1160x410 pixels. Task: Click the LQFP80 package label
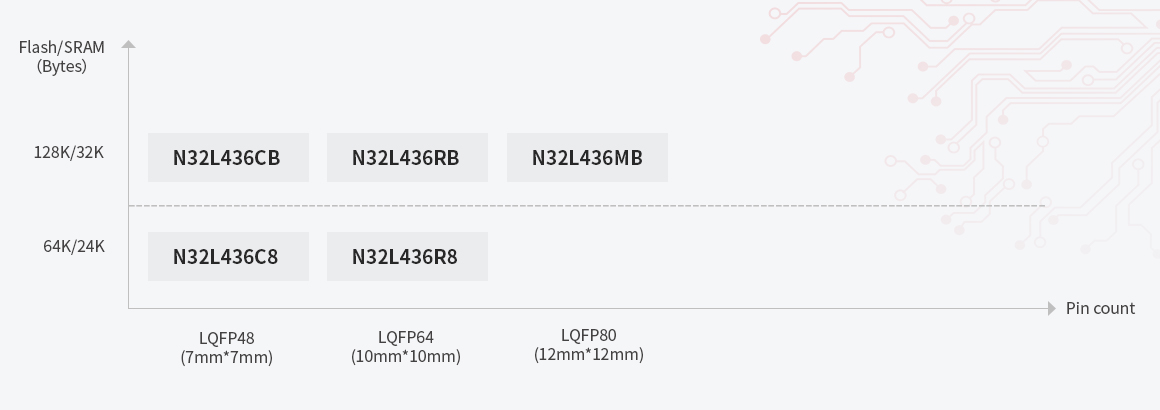(x=589, y=335)
